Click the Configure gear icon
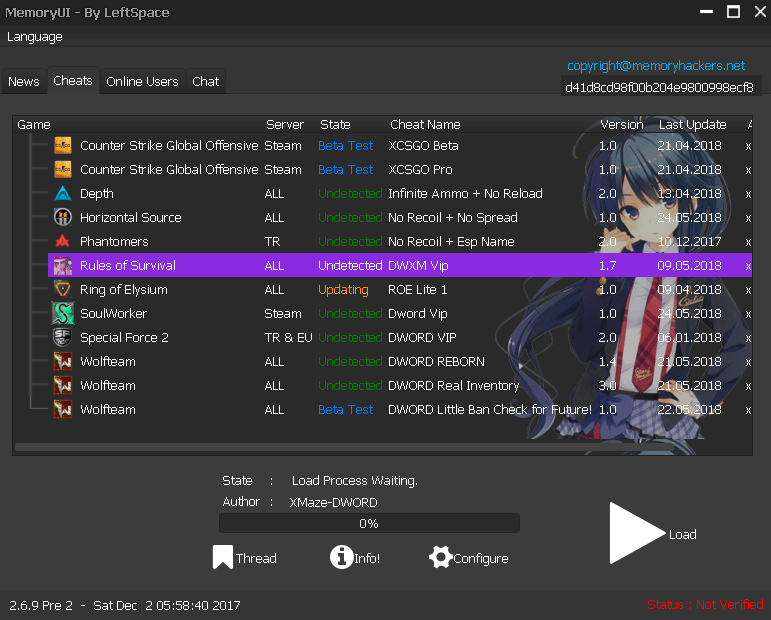The image size is (771, 620). pos(440,557)
